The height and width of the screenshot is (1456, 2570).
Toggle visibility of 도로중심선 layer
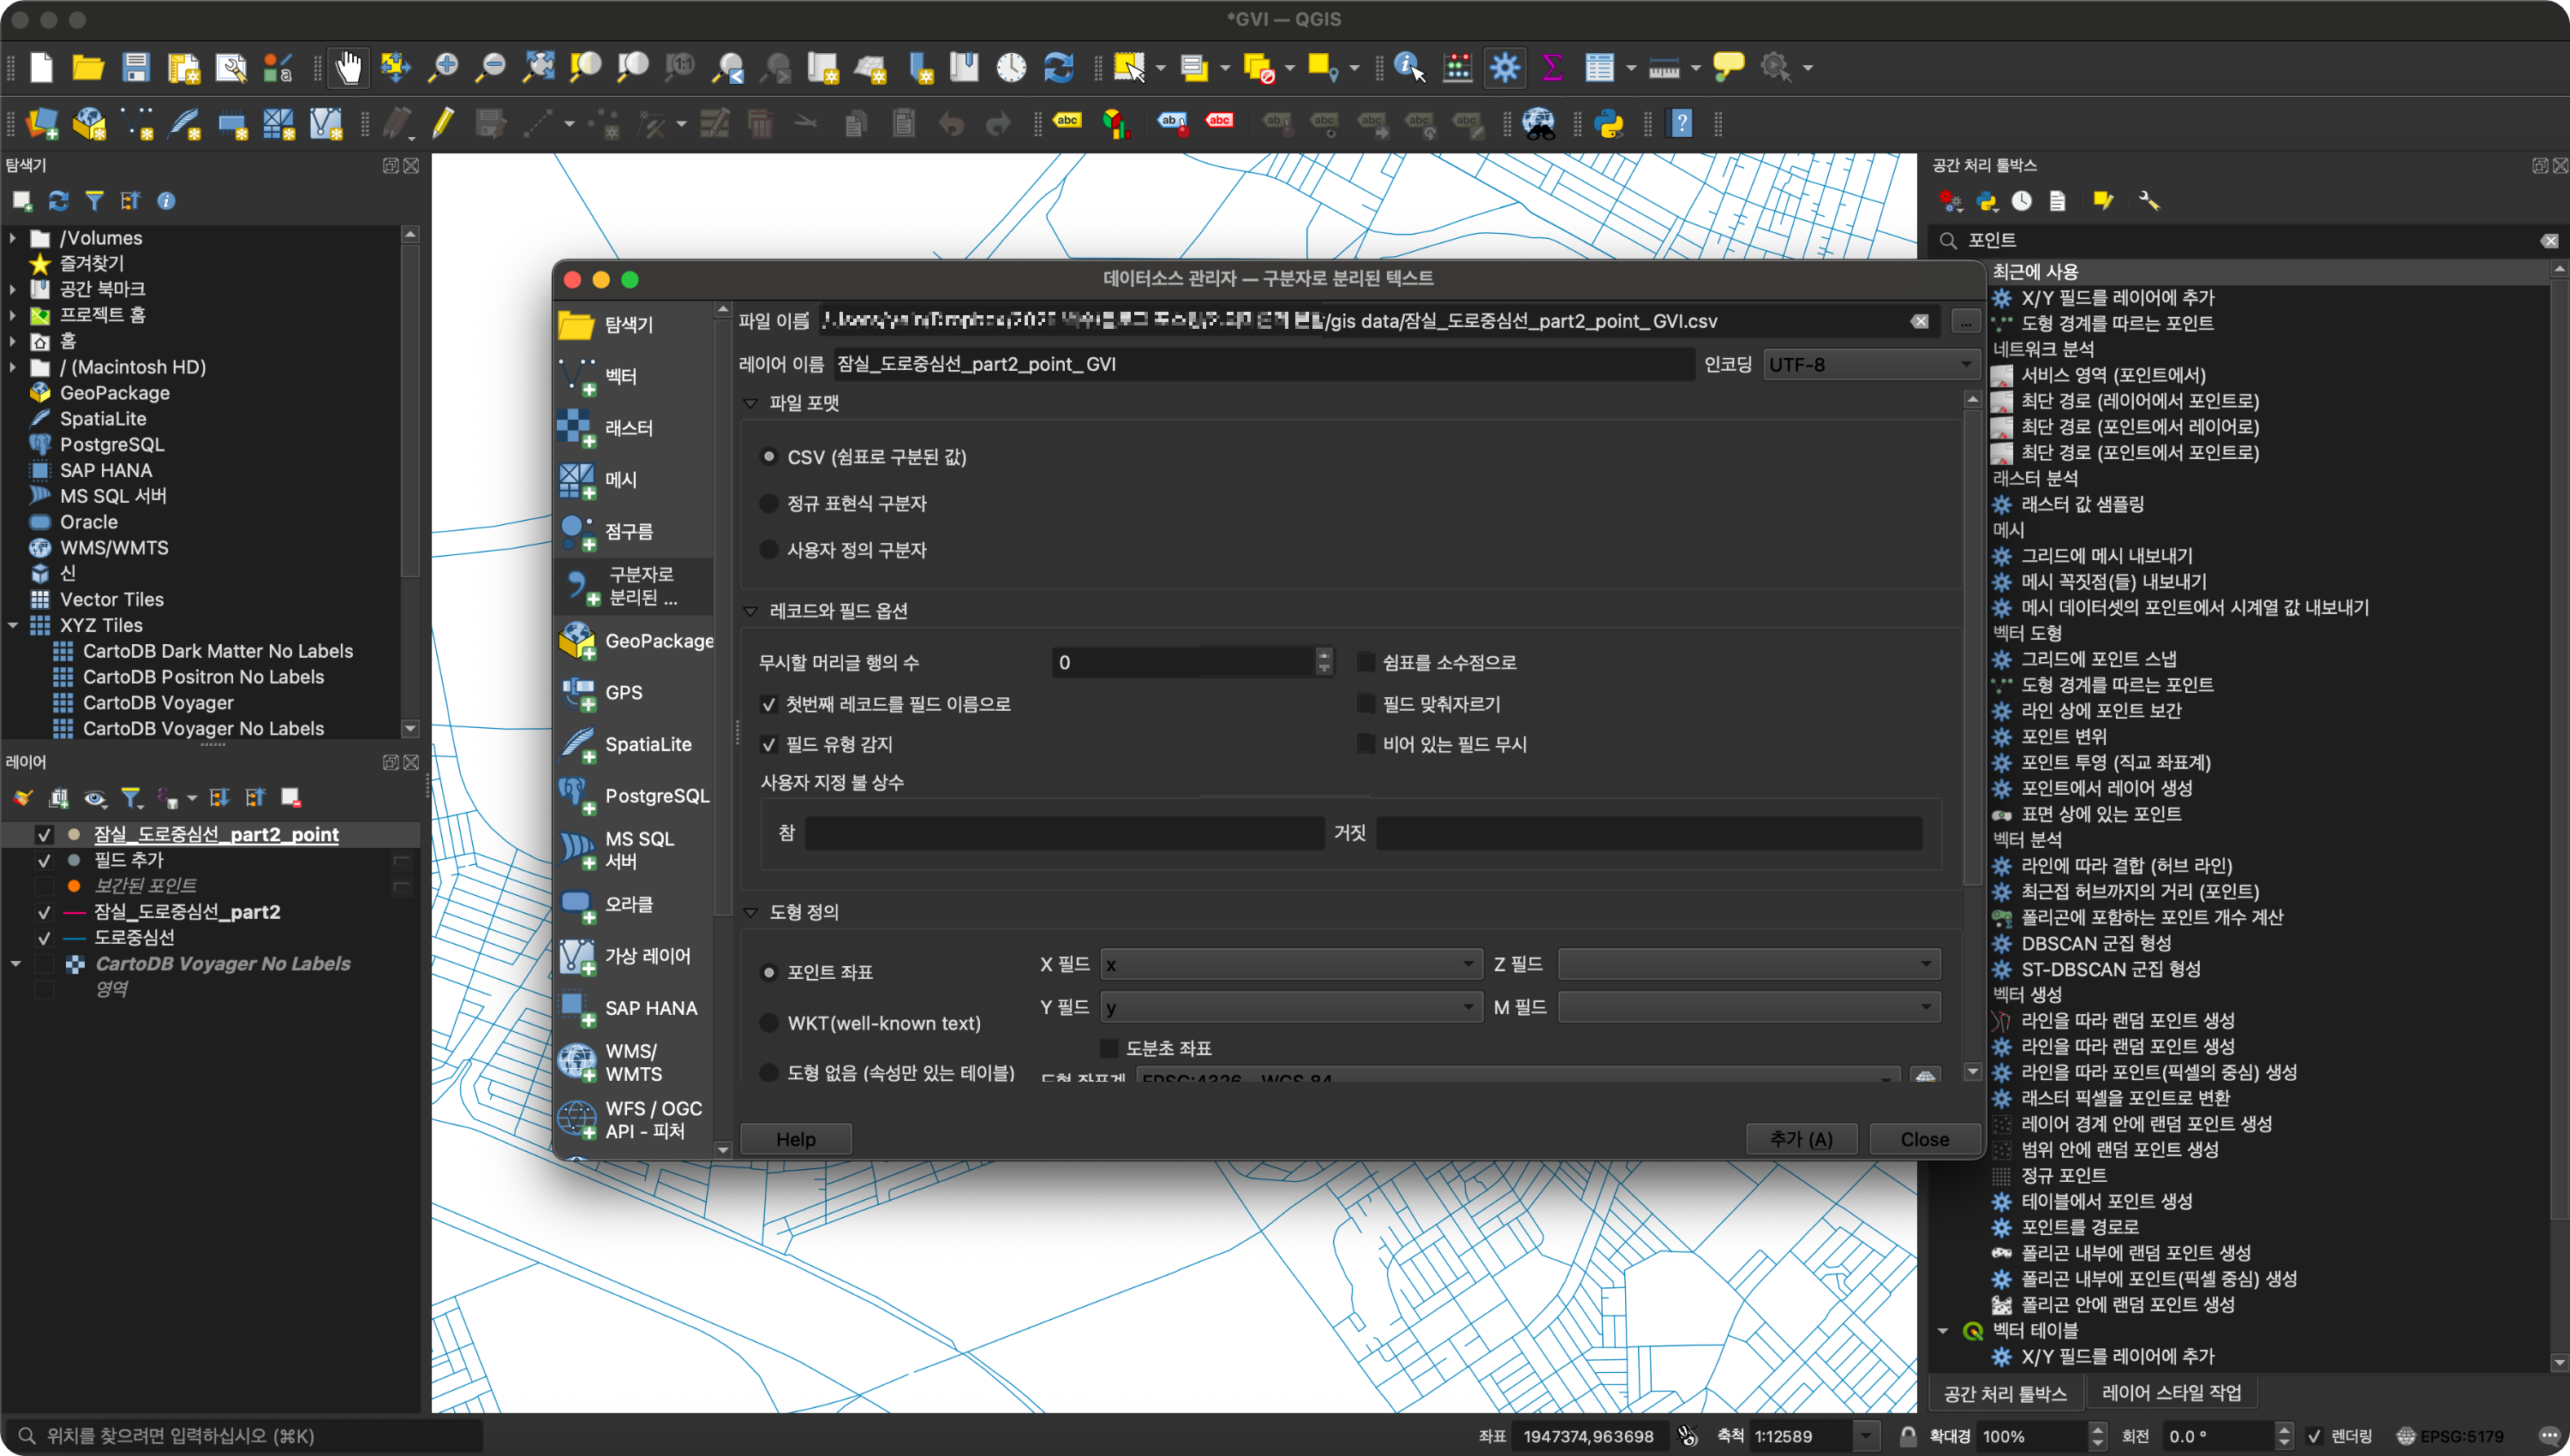pos(44,938)
